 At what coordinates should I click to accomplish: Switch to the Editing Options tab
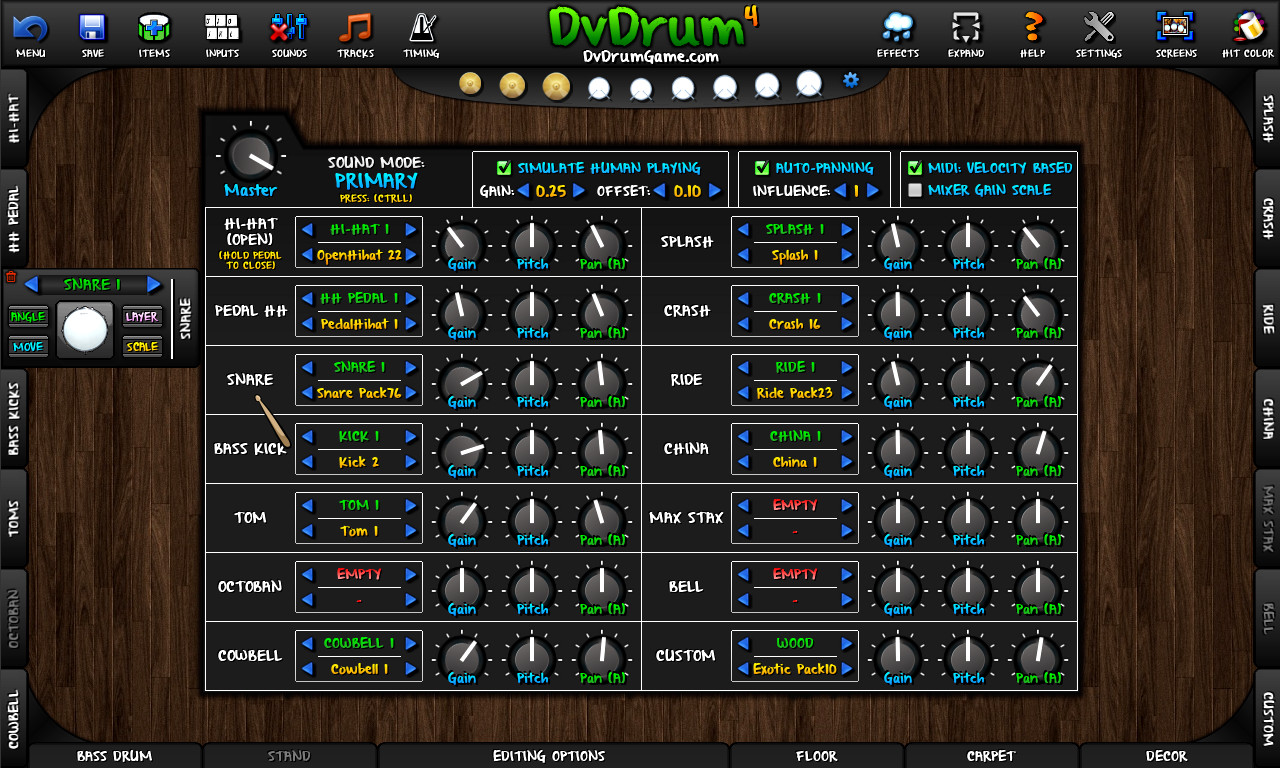(x=550, y=756)
